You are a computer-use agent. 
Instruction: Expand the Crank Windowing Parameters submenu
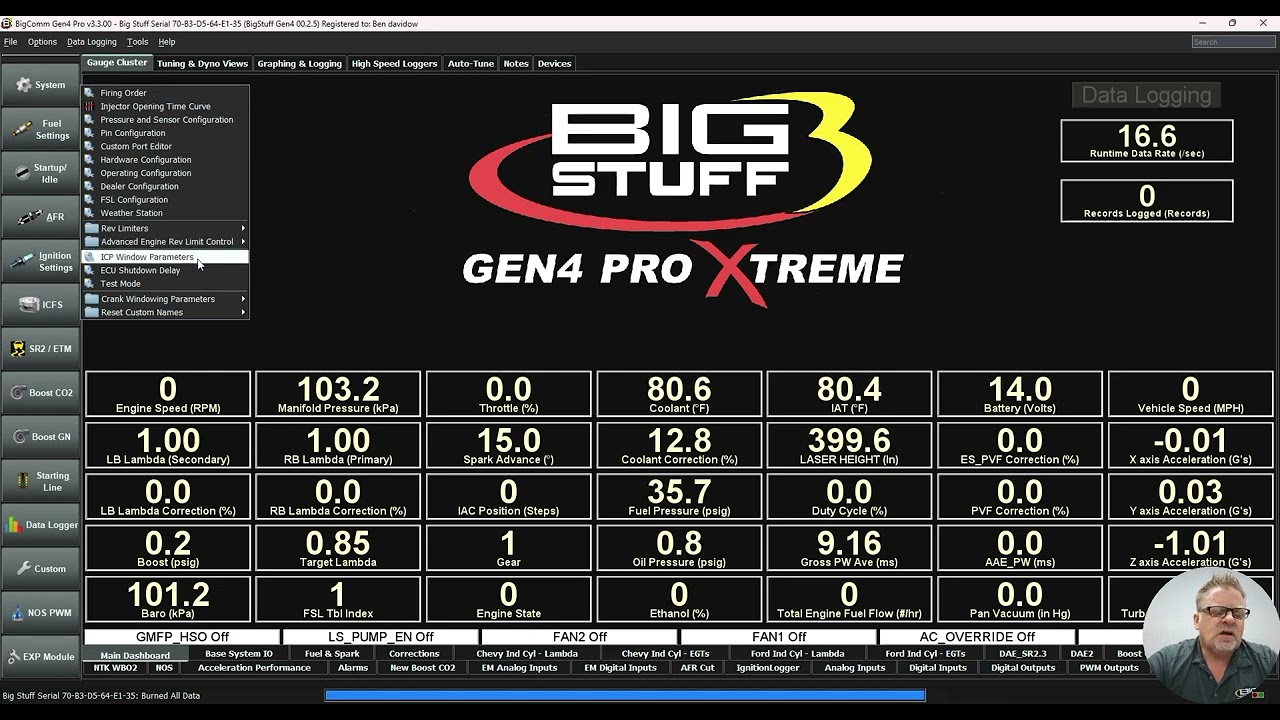[x=243, y=299]
